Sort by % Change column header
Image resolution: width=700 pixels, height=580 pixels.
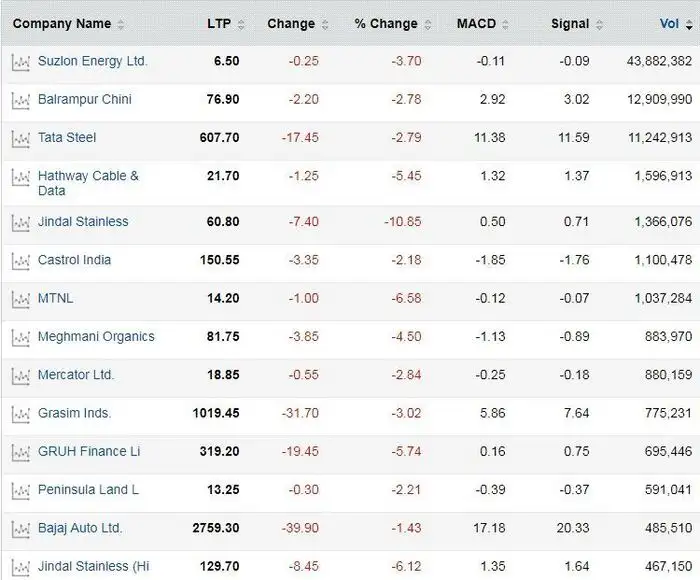387,24
